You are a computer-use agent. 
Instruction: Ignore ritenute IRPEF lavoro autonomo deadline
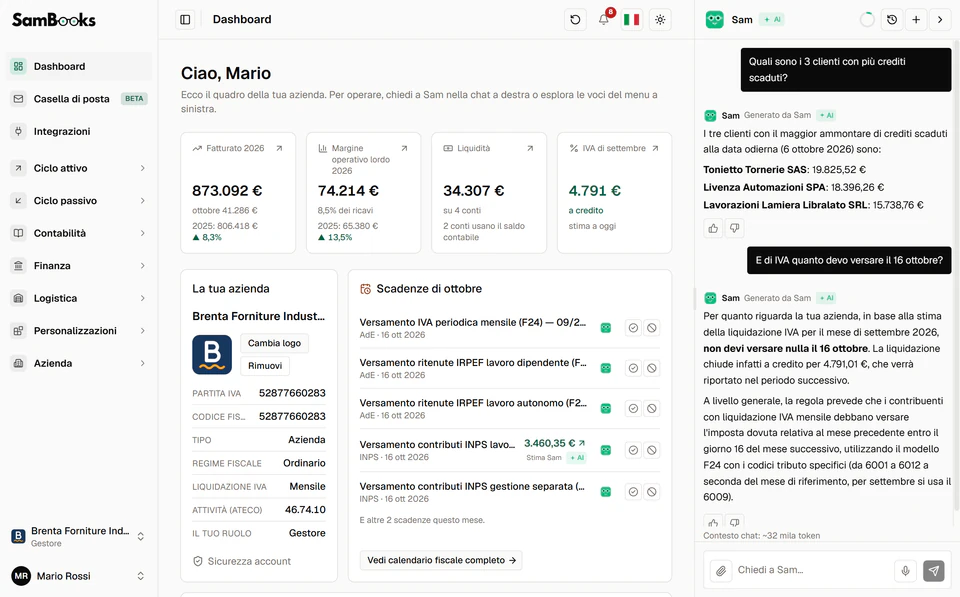pos(652,409)
